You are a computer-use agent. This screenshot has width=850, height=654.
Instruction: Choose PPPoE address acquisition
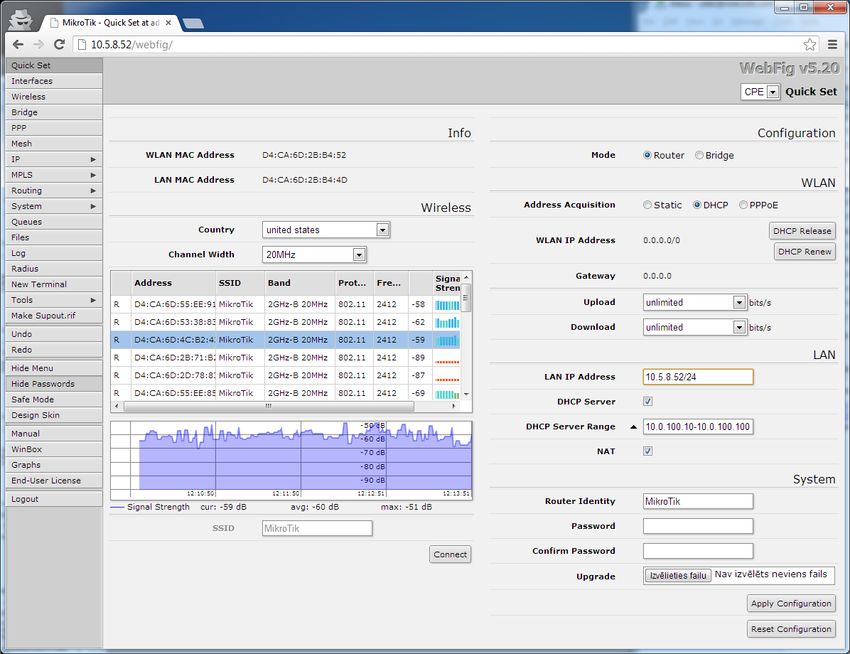[x=743, y=205]
